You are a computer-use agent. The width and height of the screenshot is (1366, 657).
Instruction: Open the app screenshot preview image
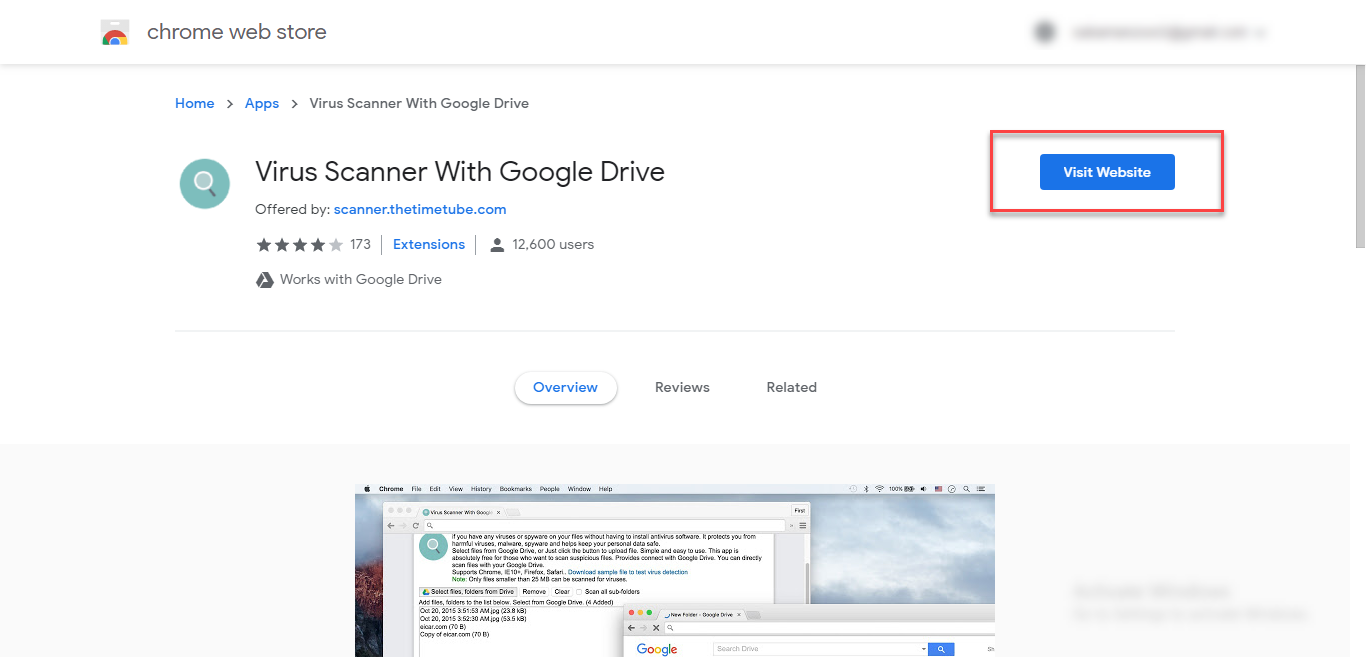(675, 570)
